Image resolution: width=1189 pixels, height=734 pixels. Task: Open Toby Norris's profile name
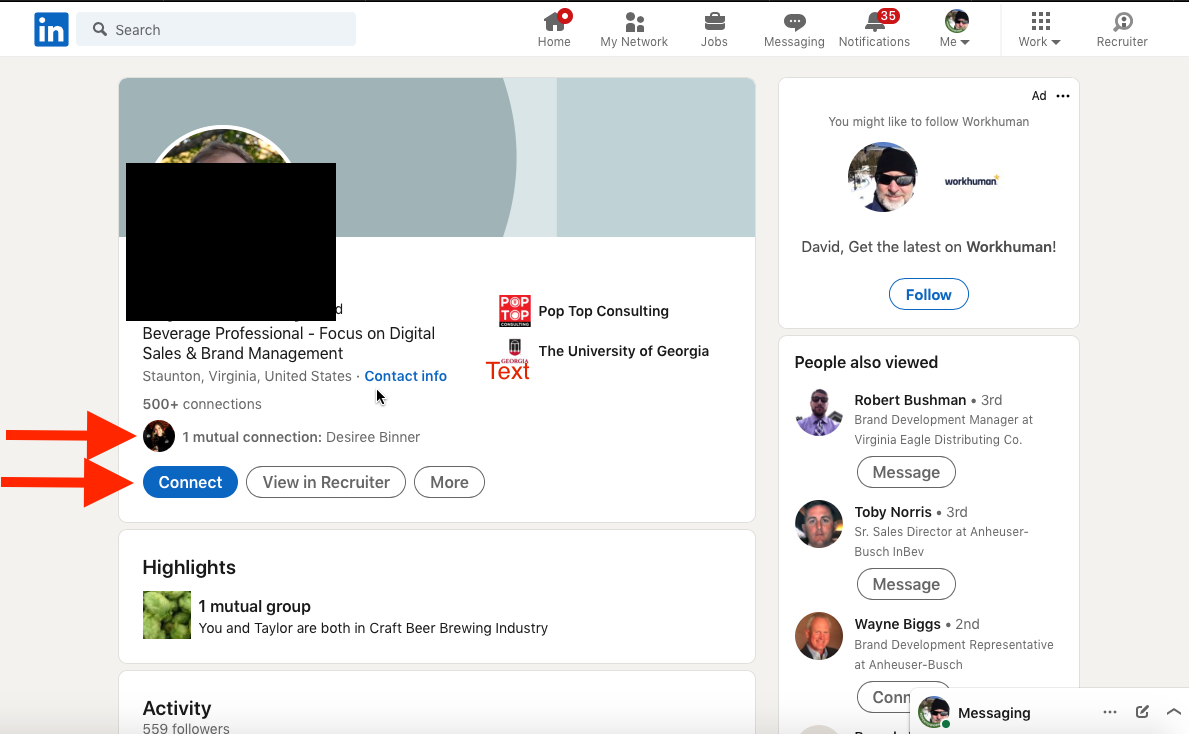point(893,512)
